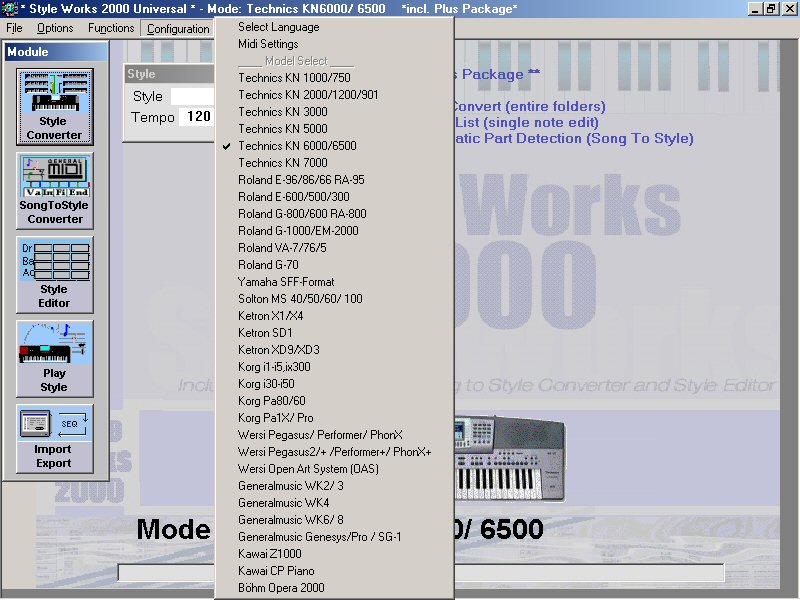Select model Ketron X1/X4

(x=334, y=316)
